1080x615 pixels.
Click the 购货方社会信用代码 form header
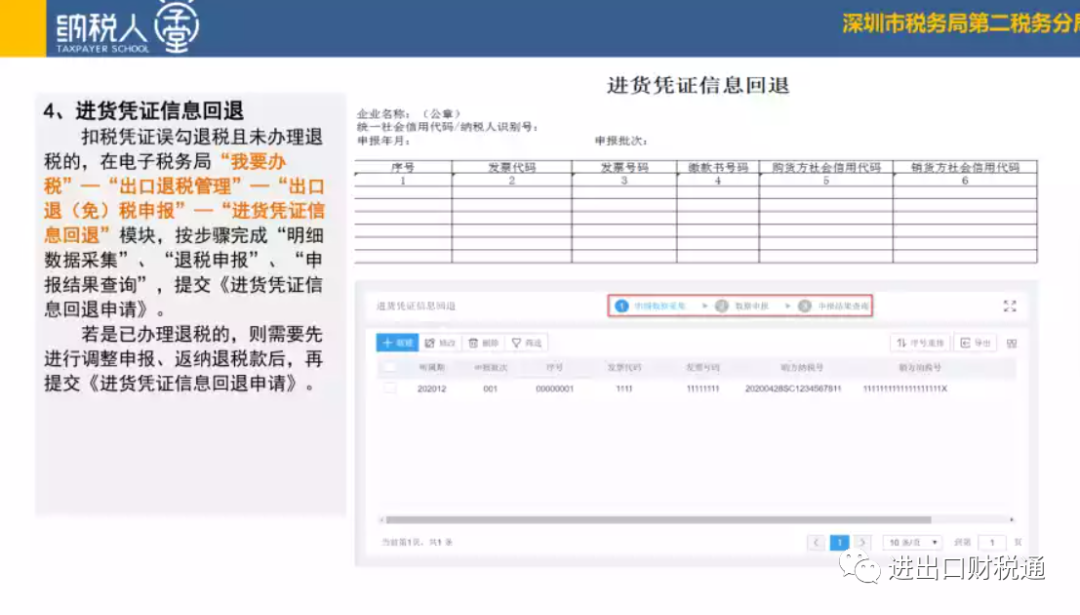tap(826, 167)
